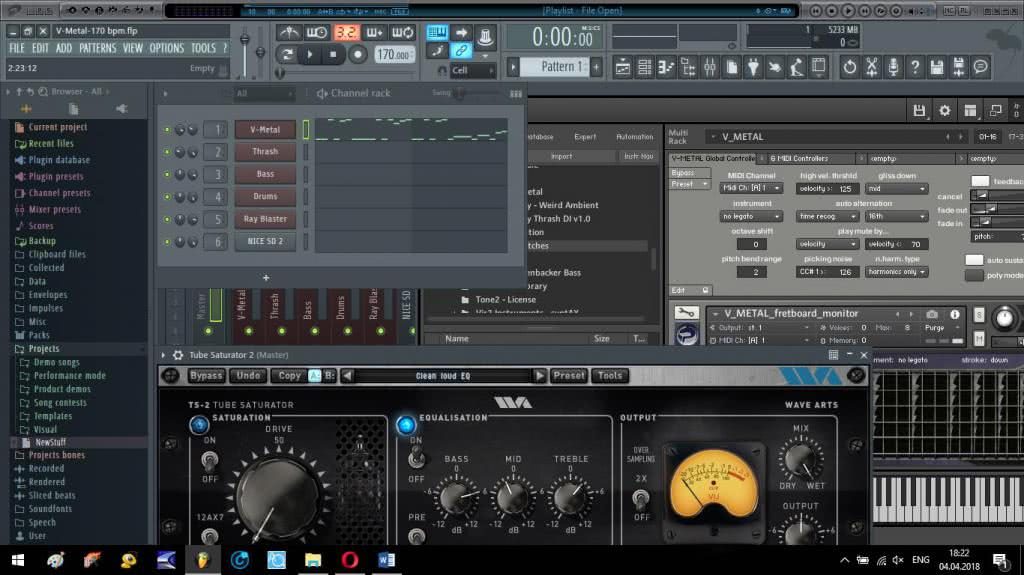Open the PATTERNS menu
This screenshot has width=1024, height=575.
pos(97,48)
